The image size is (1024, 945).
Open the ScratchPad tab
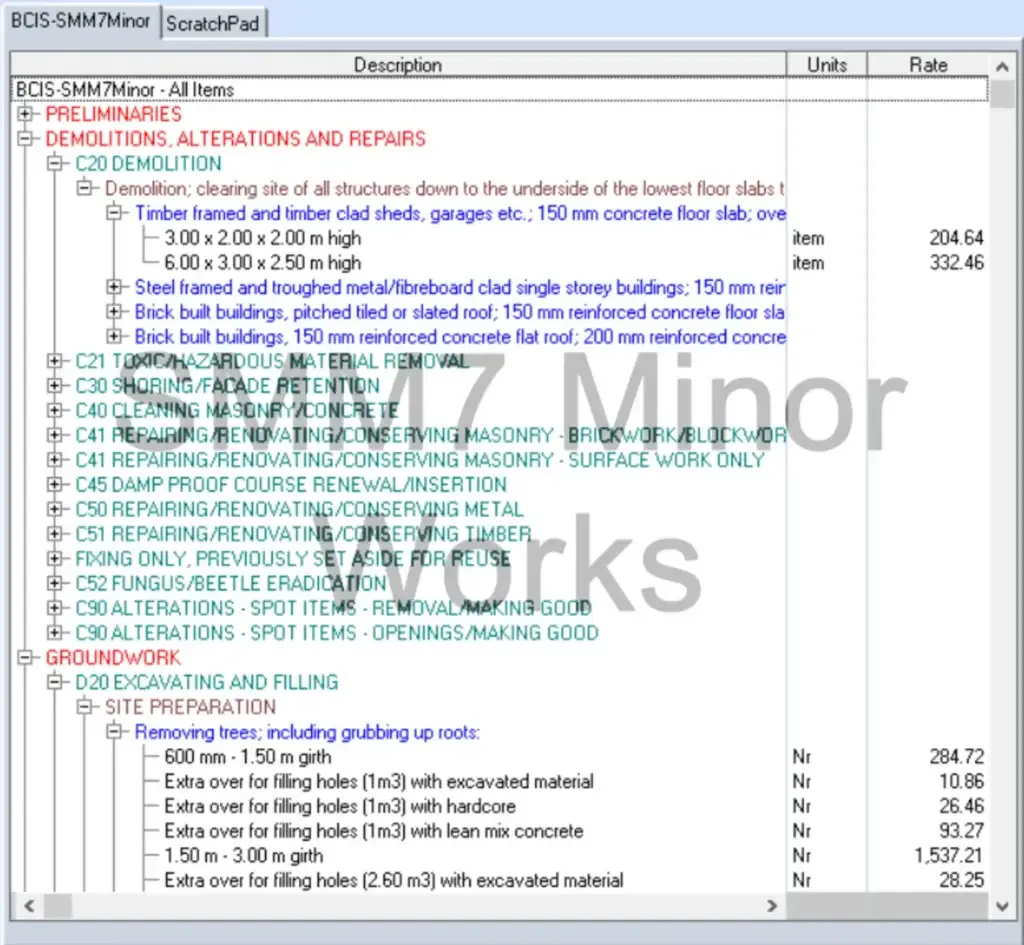pos(213,24)
